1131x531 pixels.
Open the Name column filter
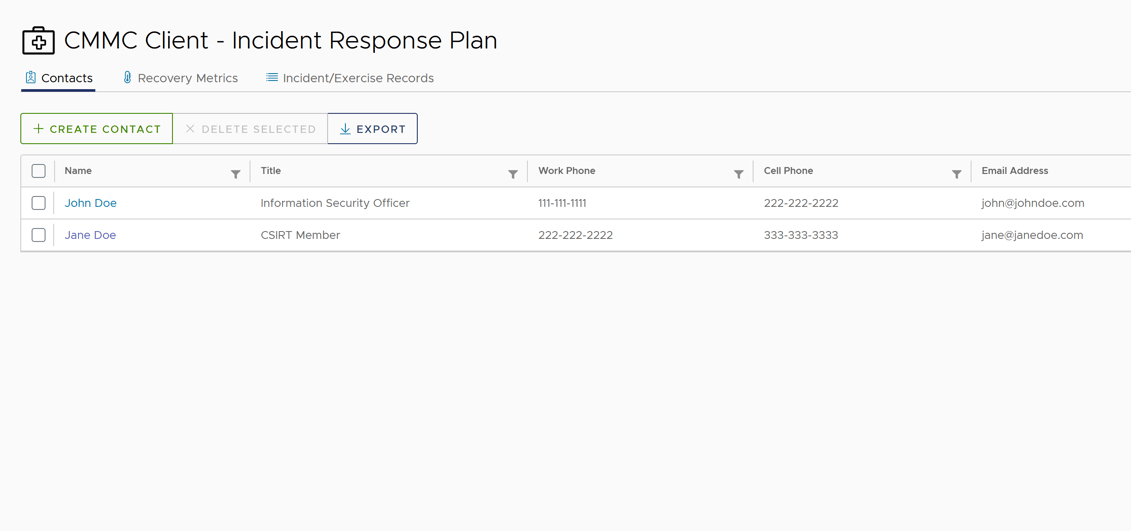click(236, 174)
